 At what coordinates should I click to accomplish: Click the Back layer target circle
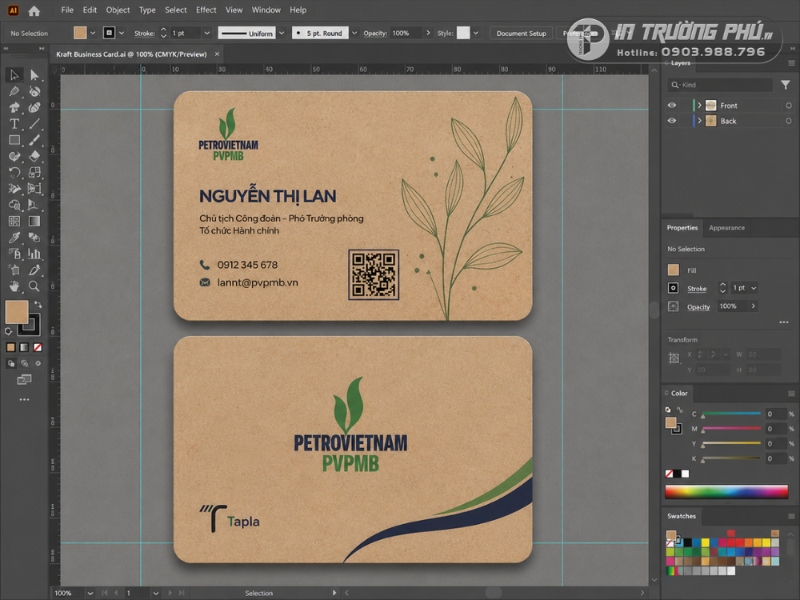pos(789,121)
